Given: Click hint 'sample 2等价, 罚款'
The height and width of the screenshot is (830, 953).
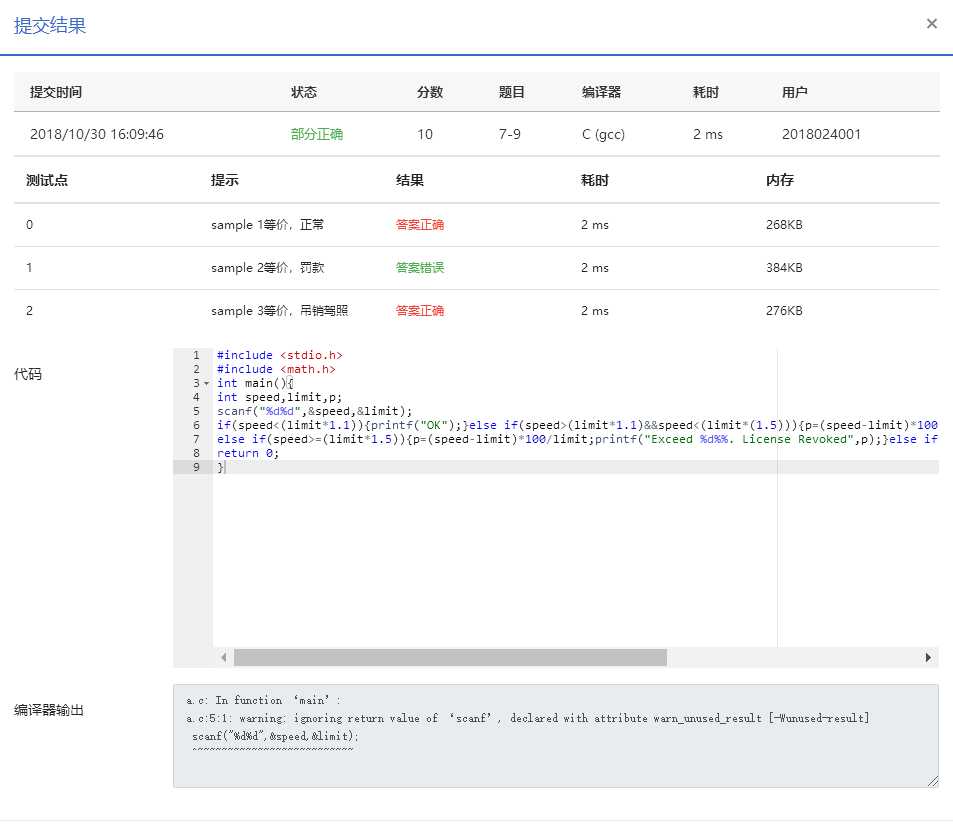Looking at the screenshot, I should (267, 268).
